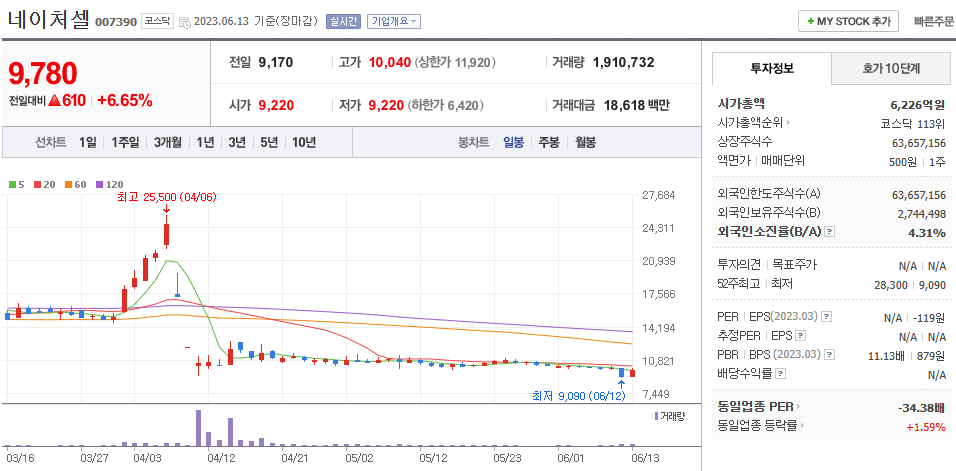Viewport: 956px width, 471px height.
Task: Click the 전일 value 9,170
Action: pos(276,62)
